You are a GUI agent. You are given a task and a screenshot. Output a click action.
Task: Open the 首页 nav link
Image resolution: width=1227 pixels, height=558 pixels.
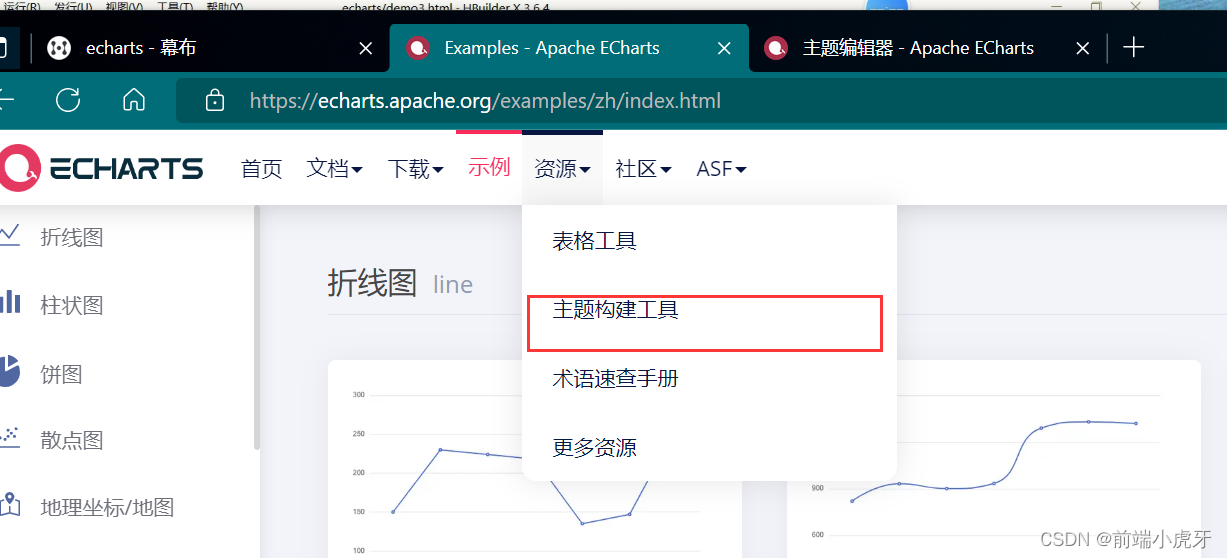coord(262,169)
